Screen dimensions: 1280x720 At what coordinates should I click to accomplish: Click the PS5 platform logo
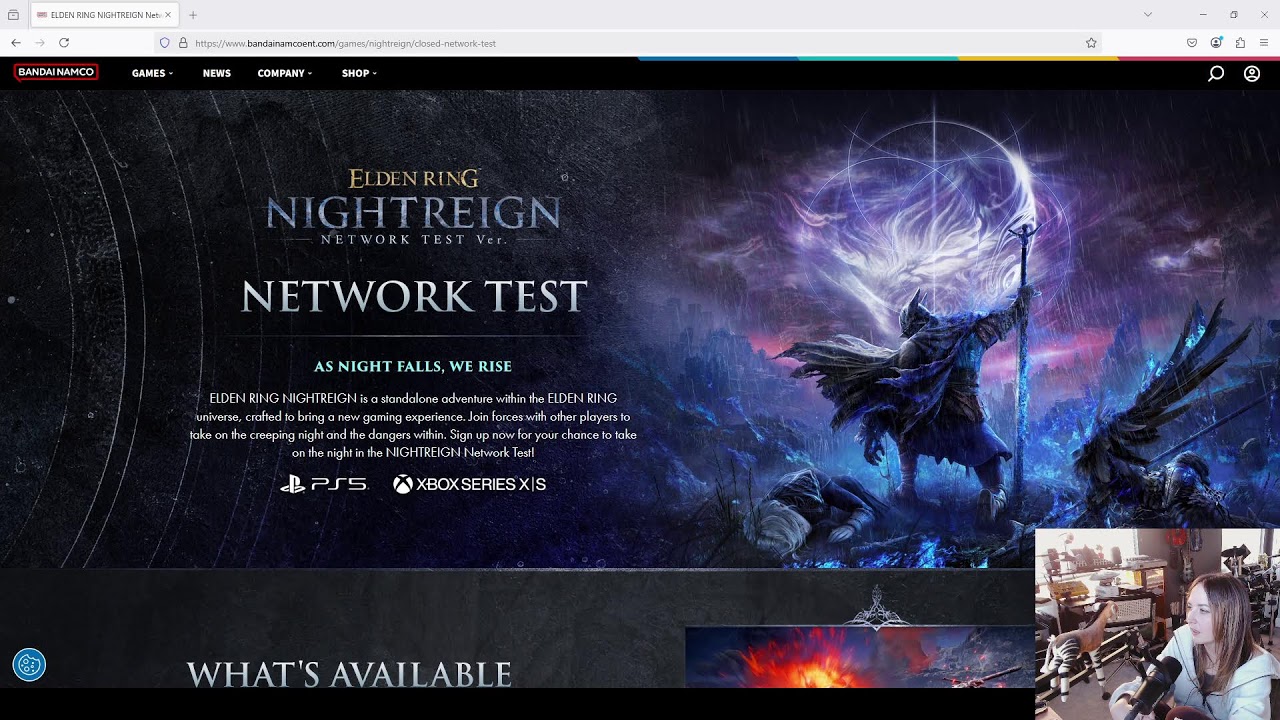(324, 484)
